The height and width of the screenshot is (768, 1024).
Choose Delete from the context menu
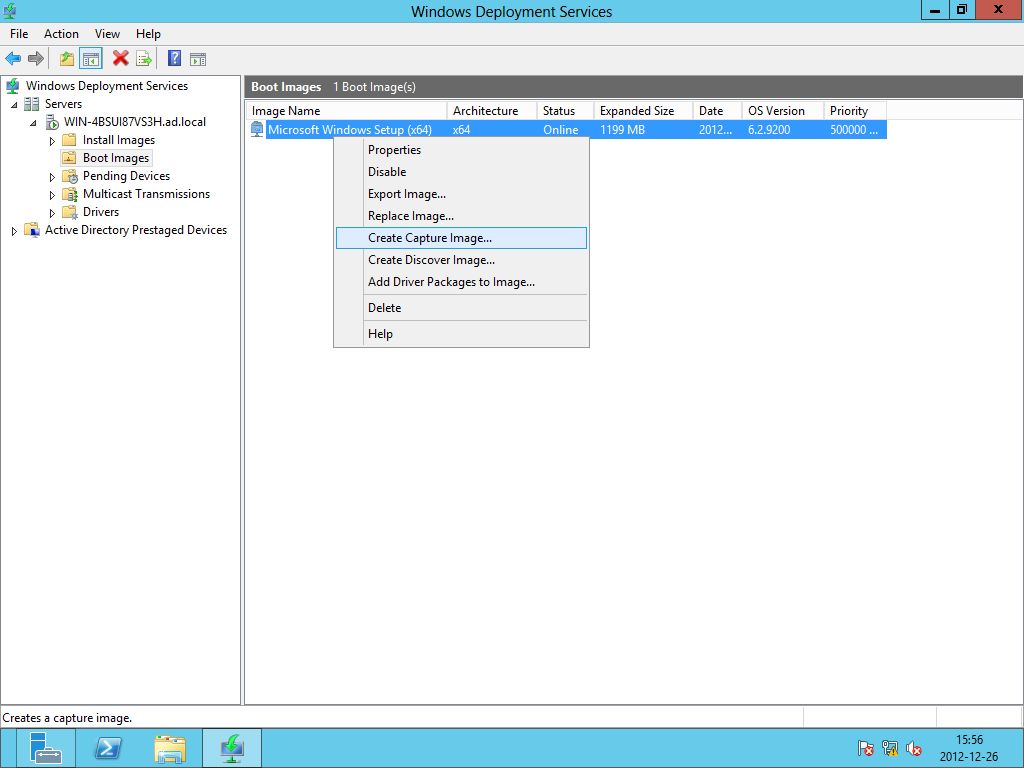[x=461, y=308]
